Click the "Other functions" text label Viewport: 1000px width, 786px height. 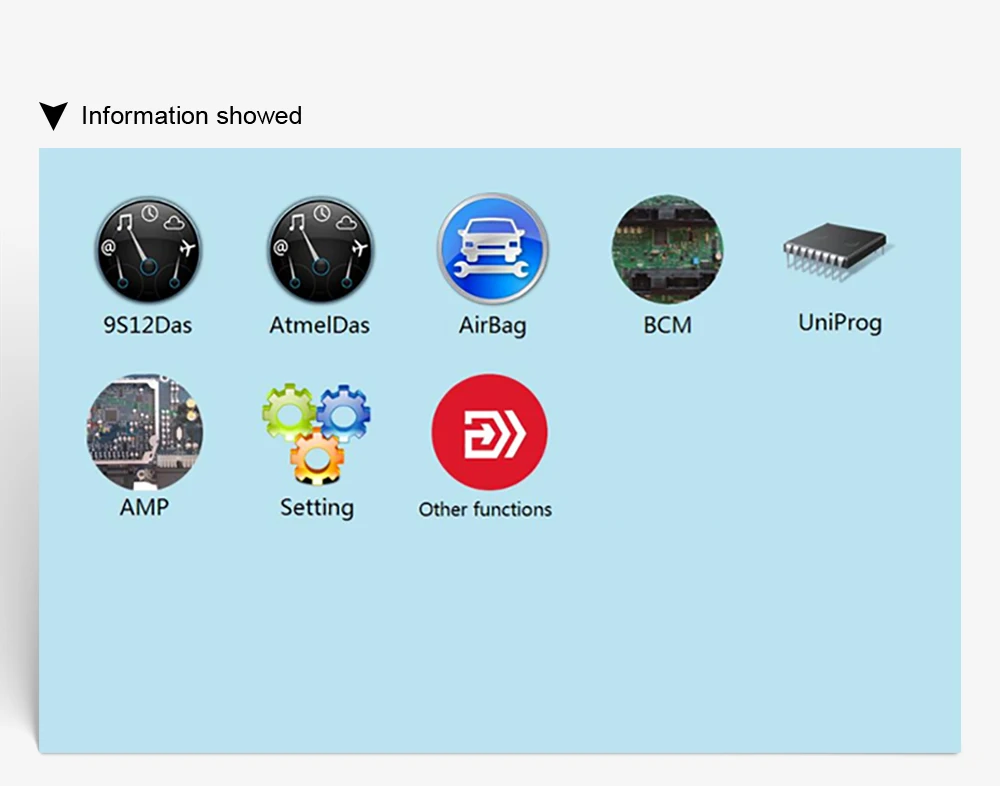click(x=485, y=510)
